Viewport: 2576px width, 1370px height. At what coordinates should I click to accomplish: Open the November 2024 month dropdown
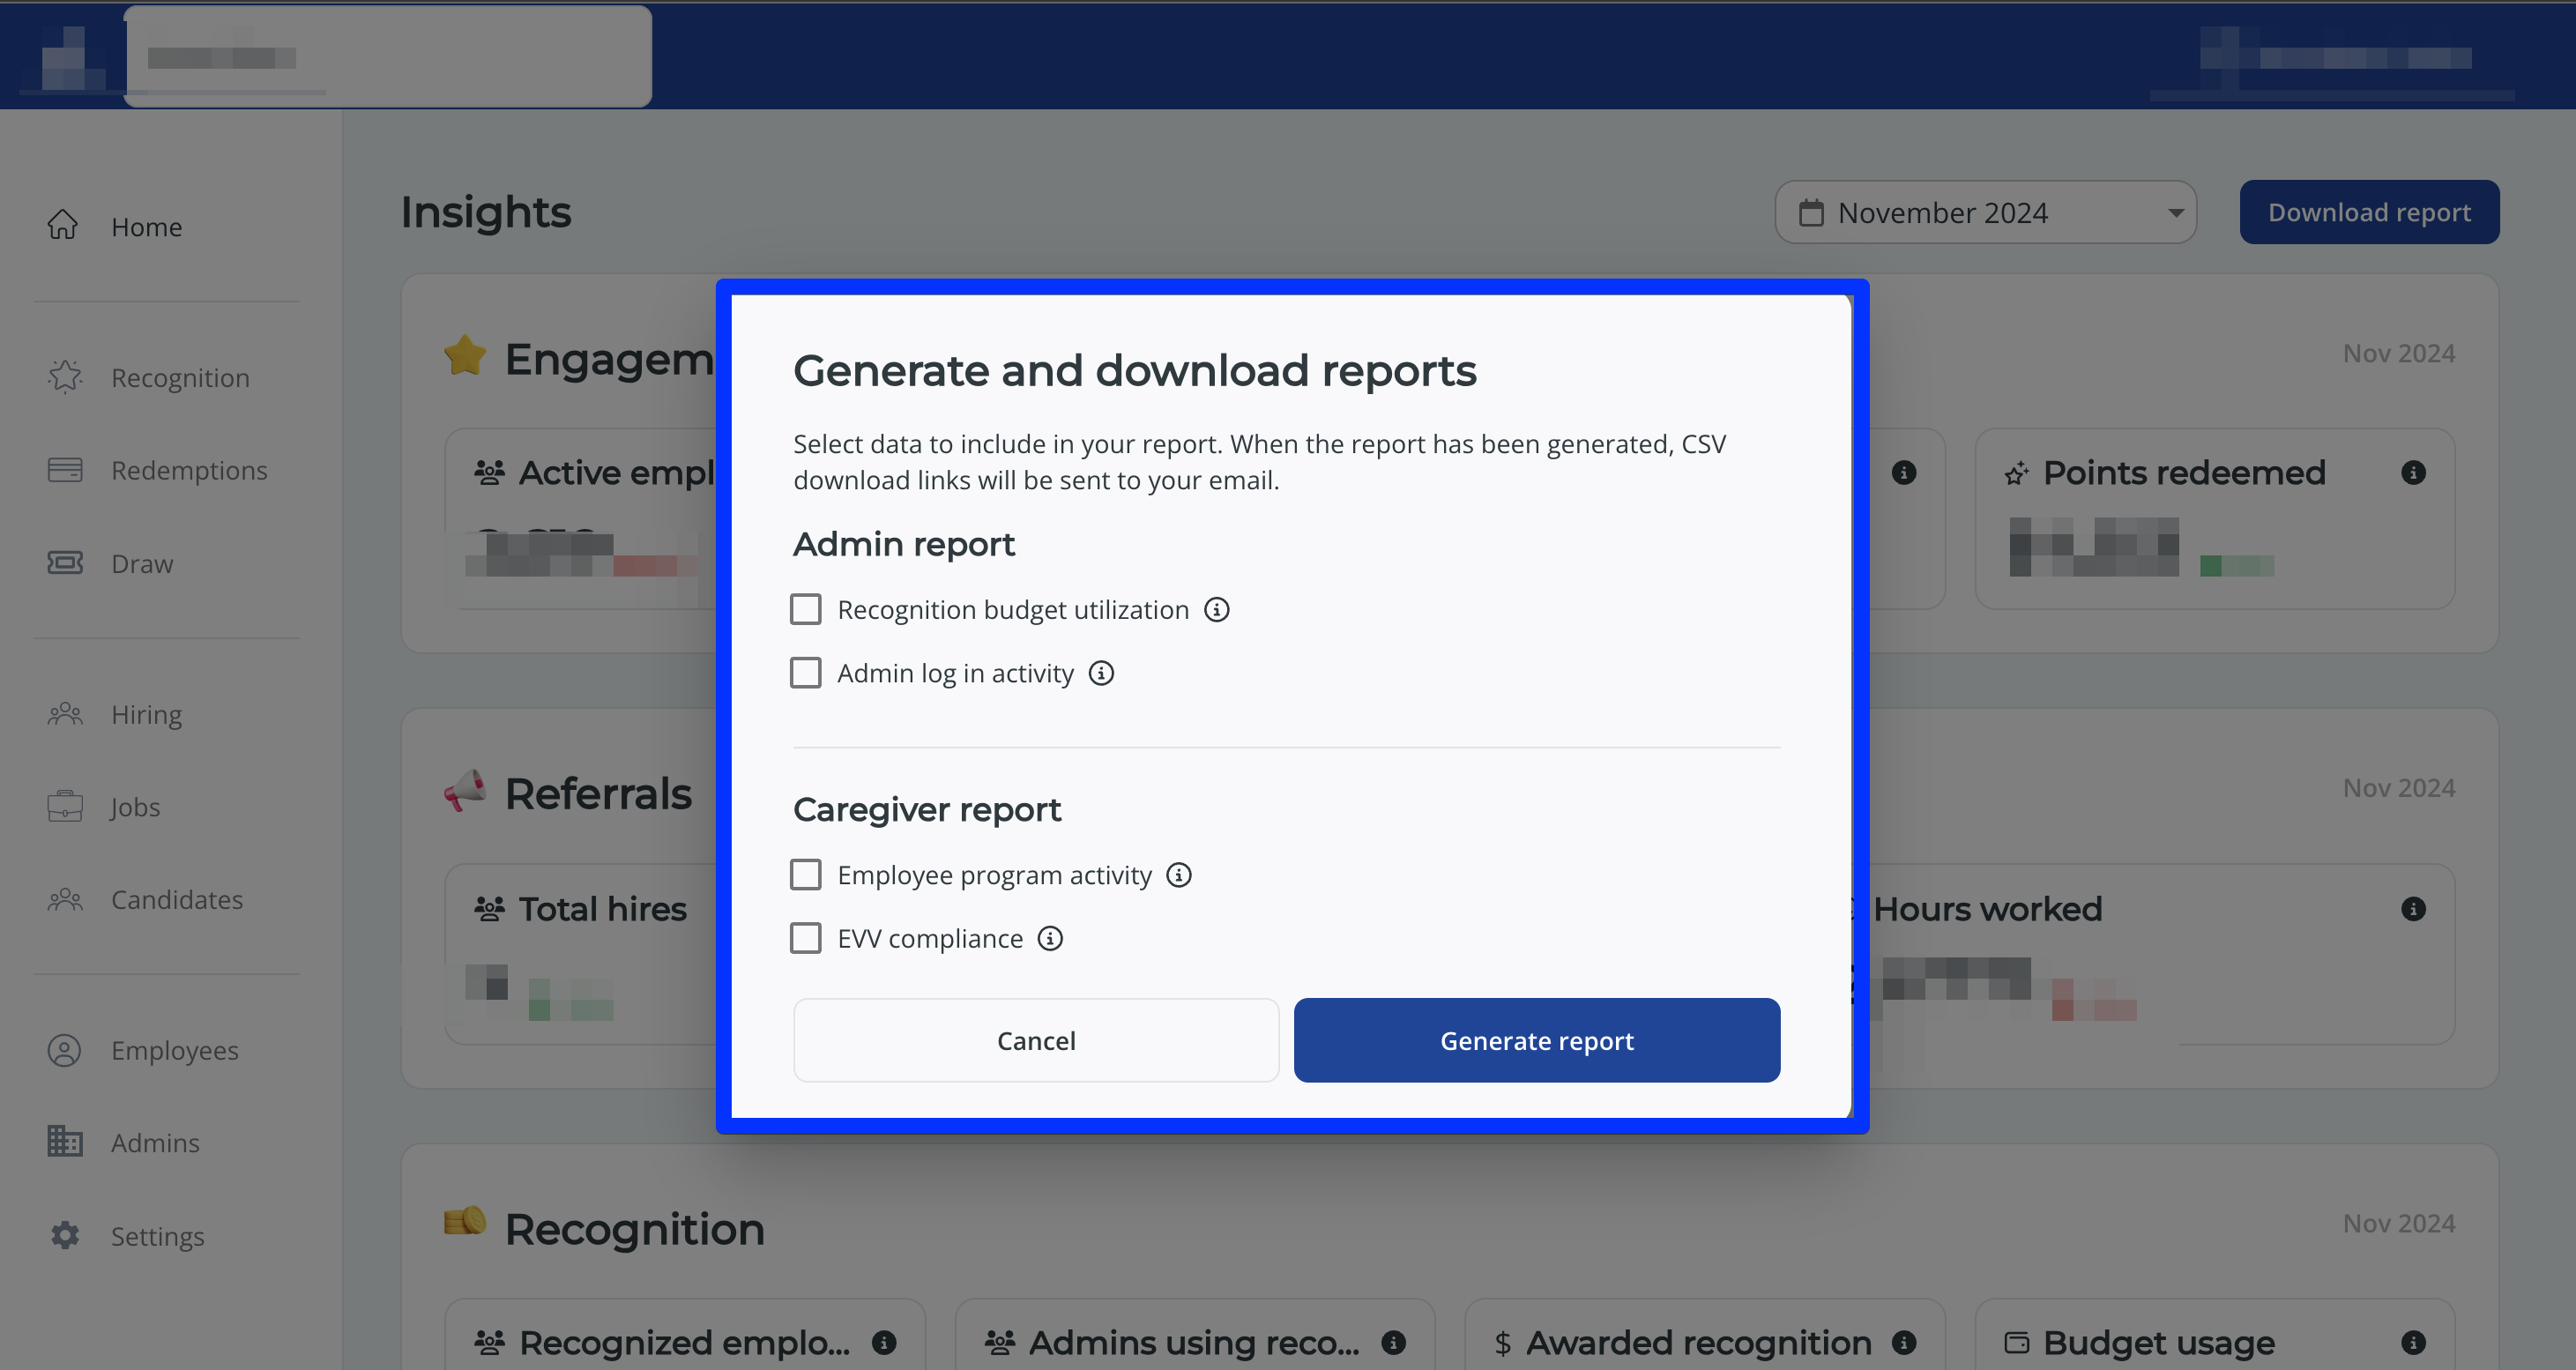tap(1985, 212)
